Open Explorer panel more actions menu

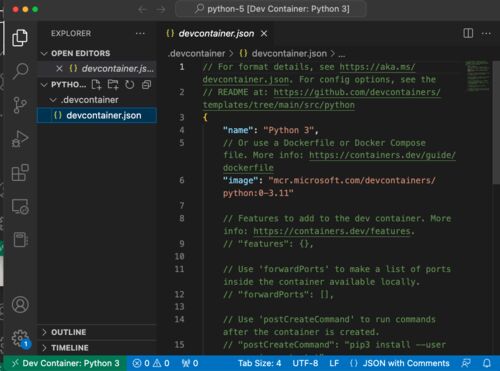(x=140, y=34)
